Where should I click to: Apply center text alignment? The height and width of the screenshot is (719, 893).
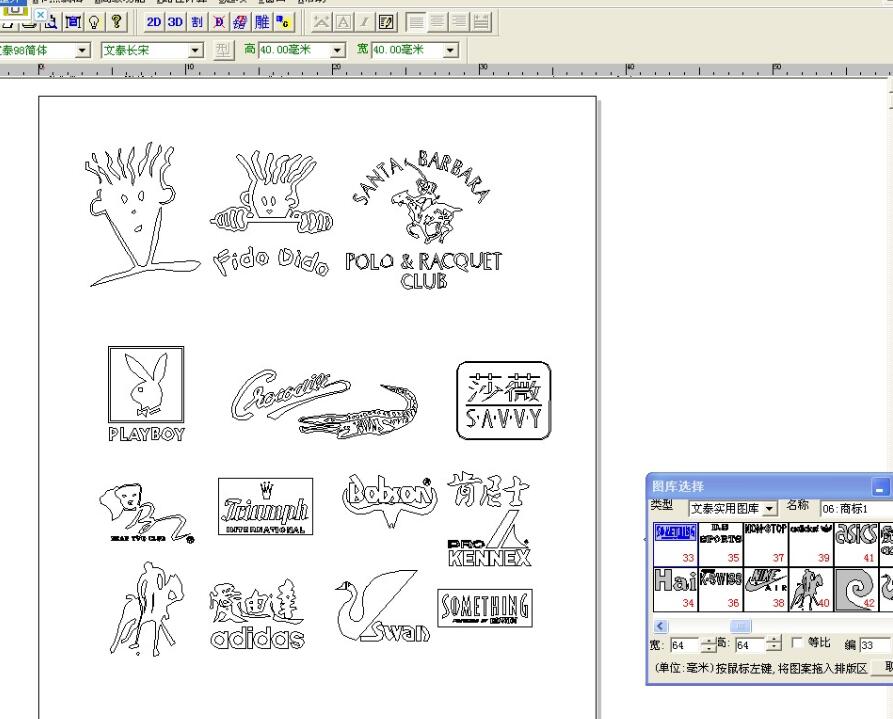pyautogui.click(x=438, y=22)
